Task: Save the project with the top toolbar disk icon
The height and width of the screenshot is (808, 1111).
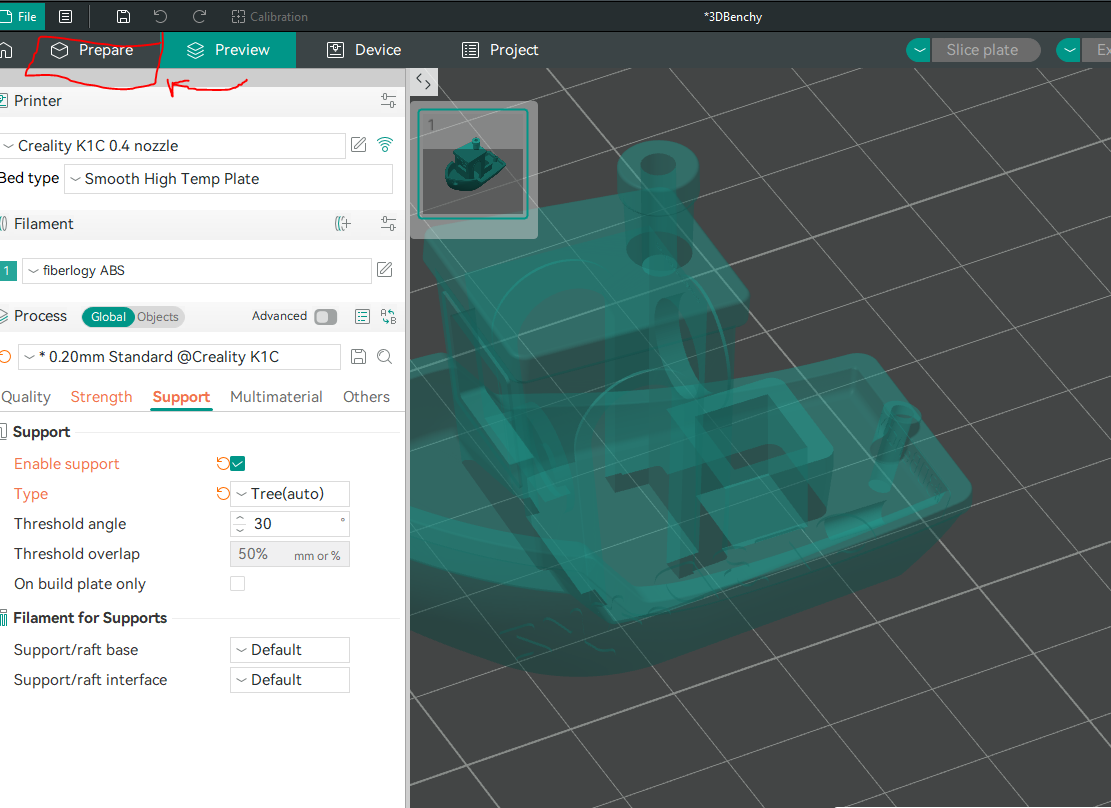Action: pyautogui.click(x=123, y=16)
